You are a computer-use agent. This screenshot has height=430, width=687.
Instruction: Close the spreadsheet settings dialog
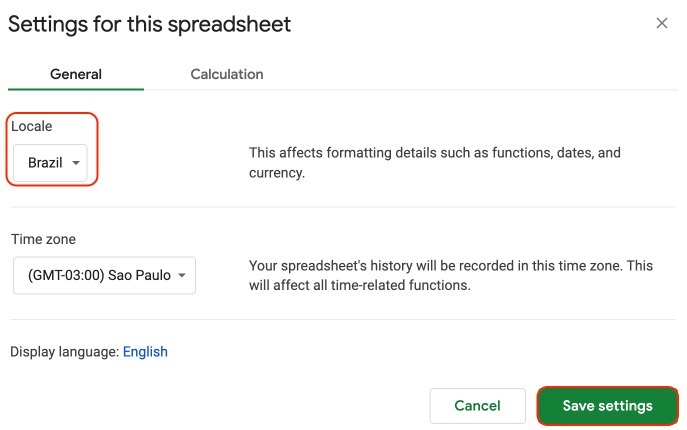[661, 23]
